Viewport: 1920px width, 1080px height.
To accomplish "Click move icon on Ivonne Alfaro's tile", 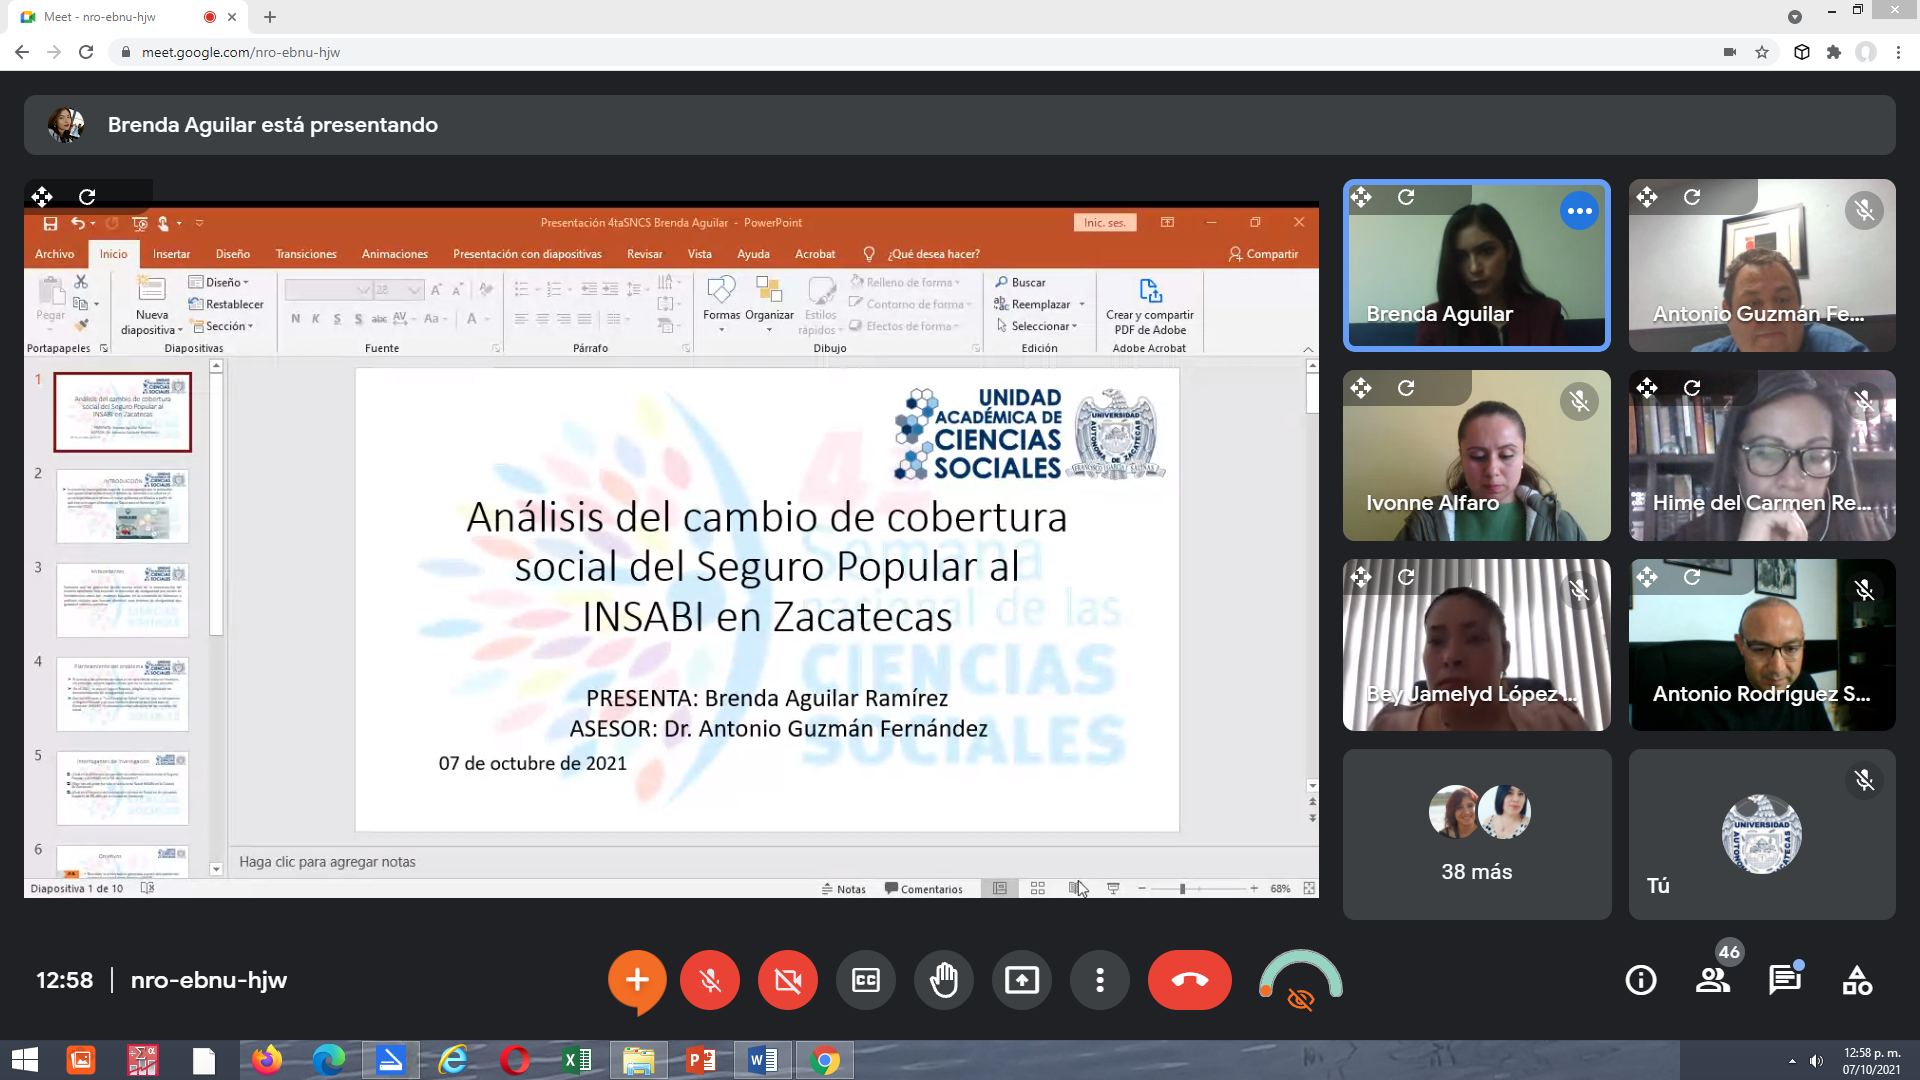I will (x=1361, y=388).
